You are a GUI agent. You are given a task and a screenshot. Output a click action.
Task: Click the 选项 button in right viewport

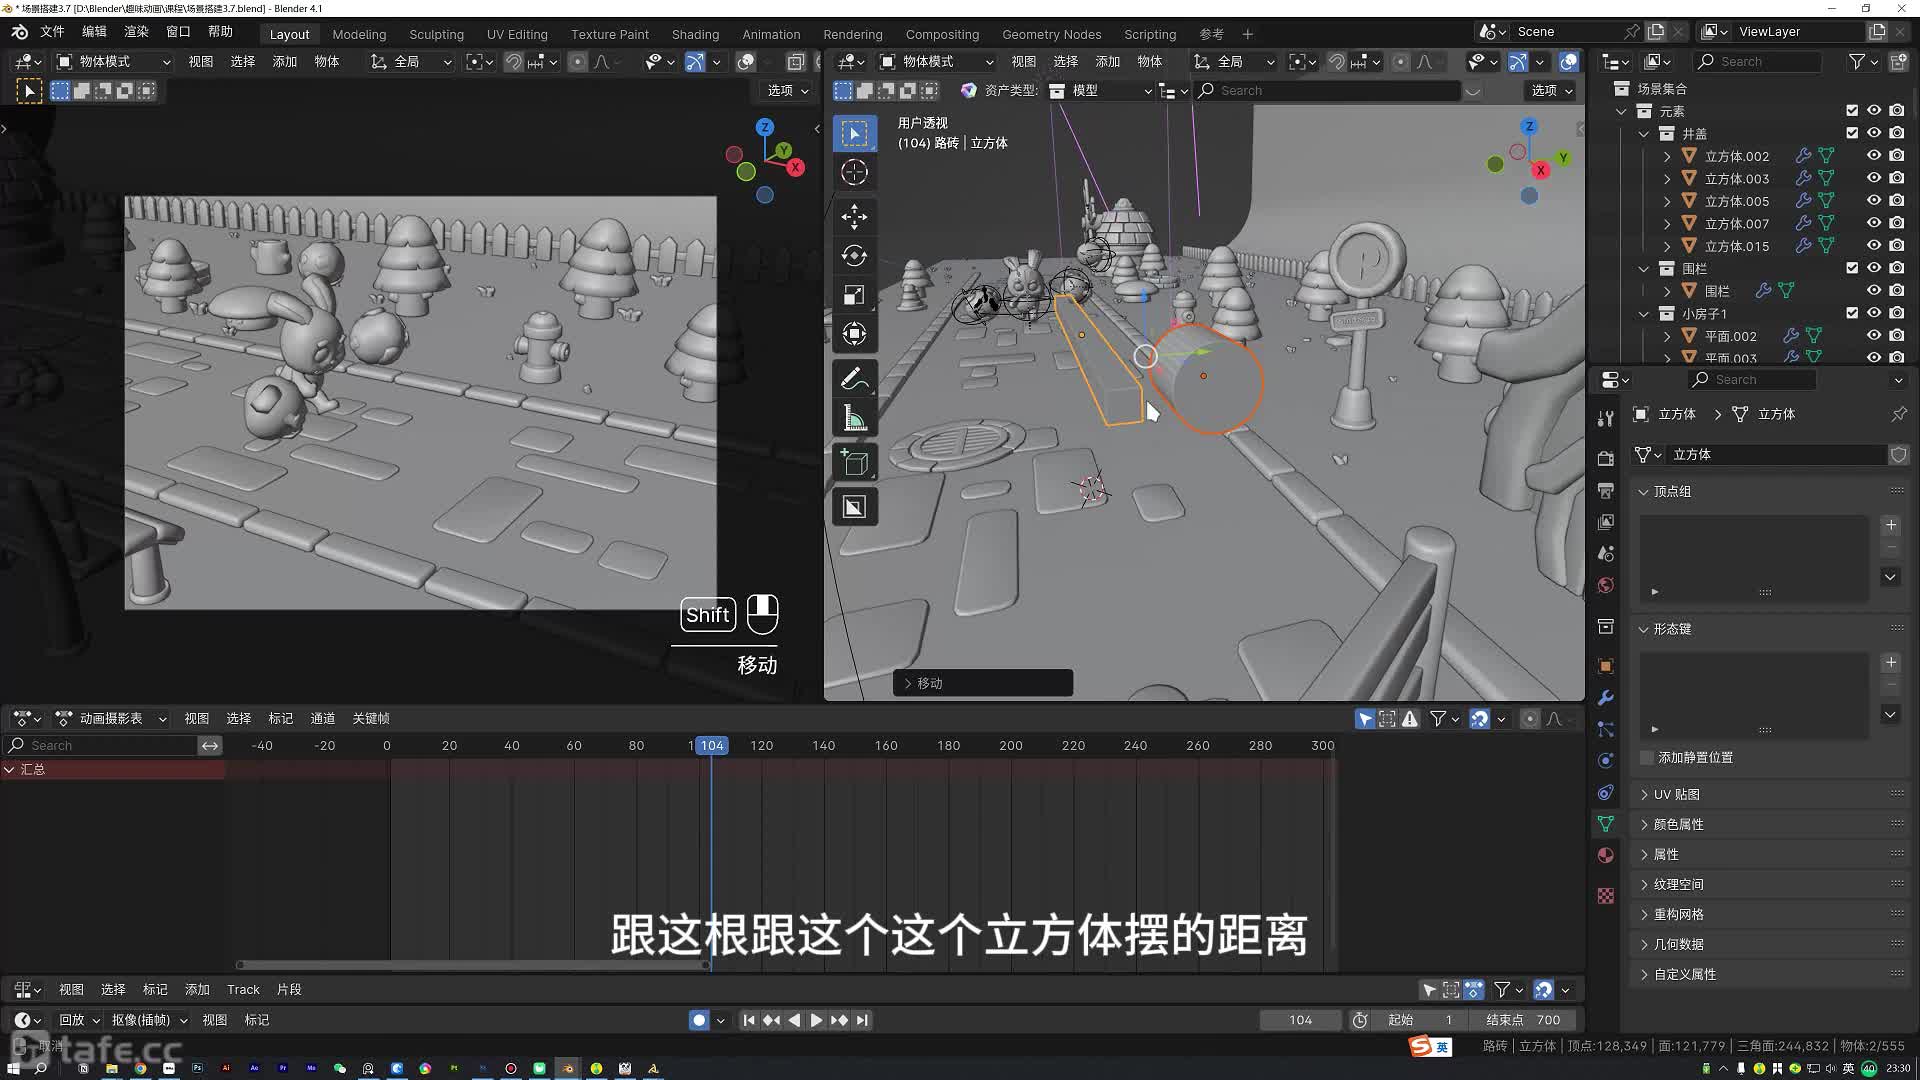(x=1552, y=90)
